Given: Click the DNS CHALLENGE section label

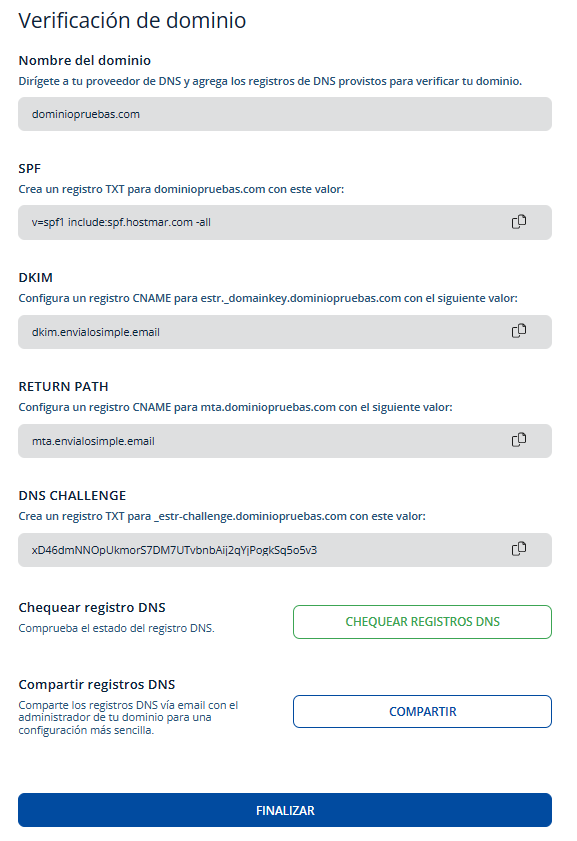Looking at the screenshot, I should point(72,495).
